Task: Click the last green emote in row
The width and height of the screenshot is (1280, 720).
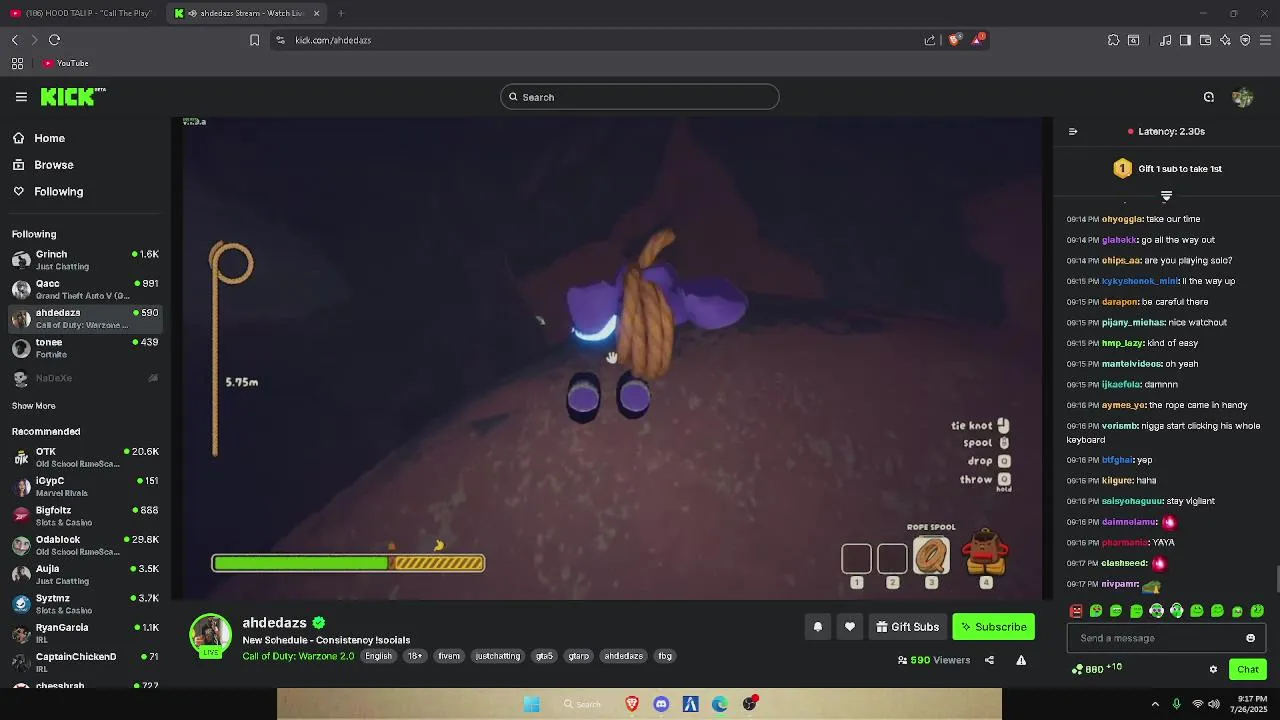Action: click(1258, 611)
